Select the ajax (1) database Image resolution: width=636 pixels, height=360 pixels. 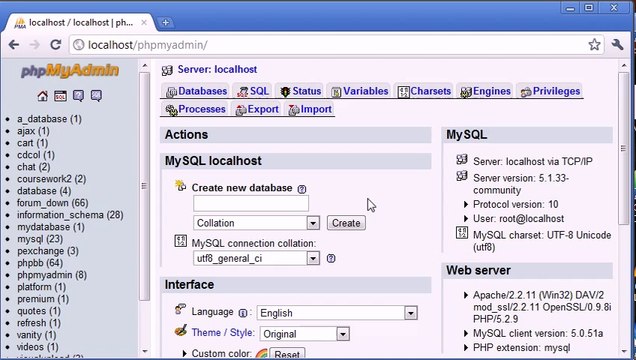pyautogui.click(x=33, y=131)
